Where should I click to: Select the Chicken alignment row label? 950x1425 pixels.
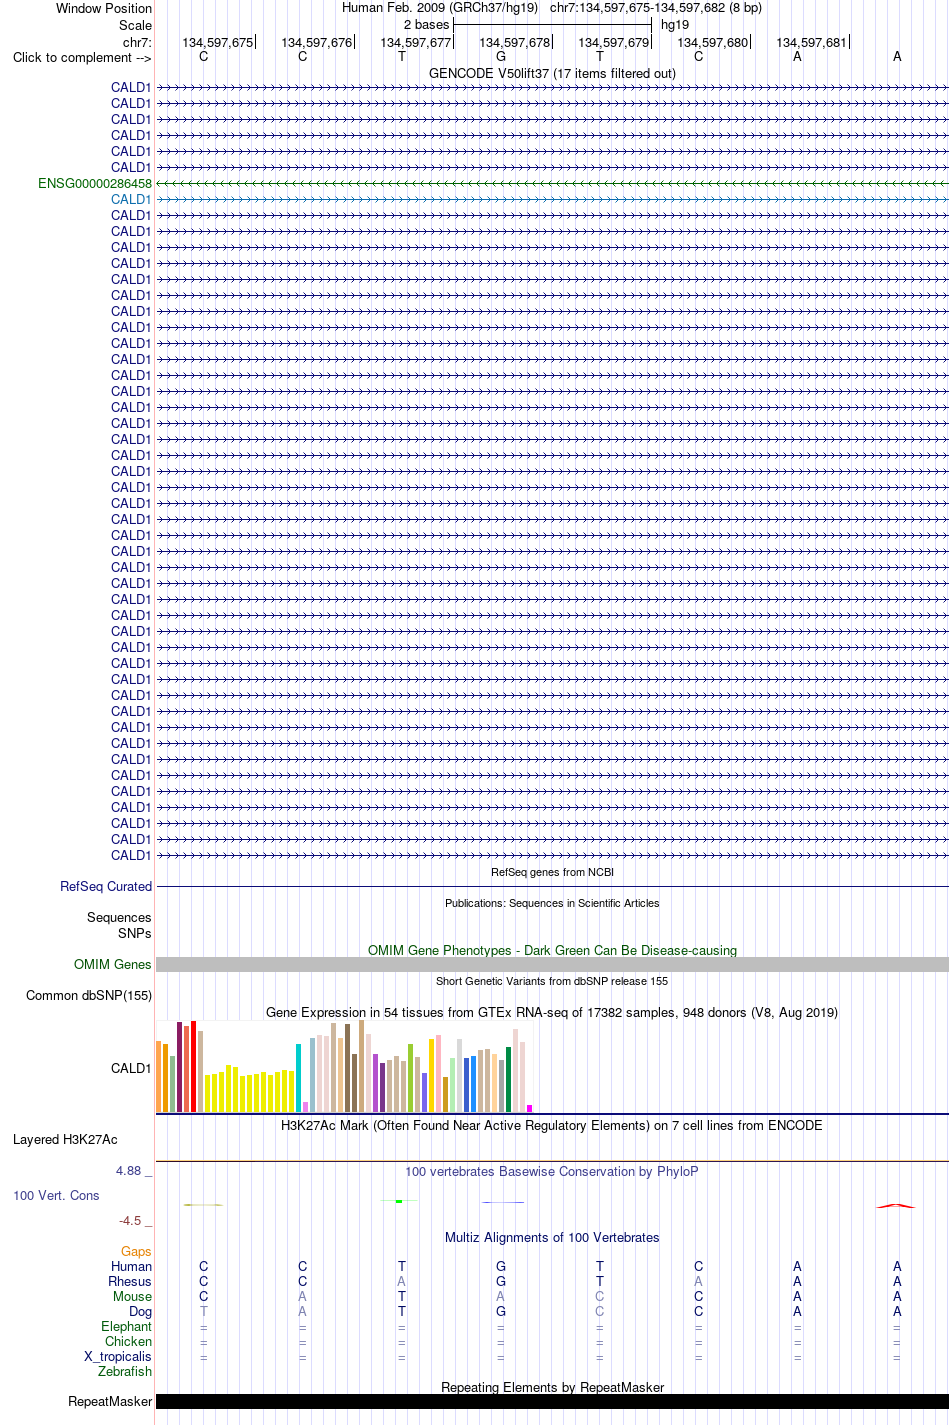[x=128, y=1341]
